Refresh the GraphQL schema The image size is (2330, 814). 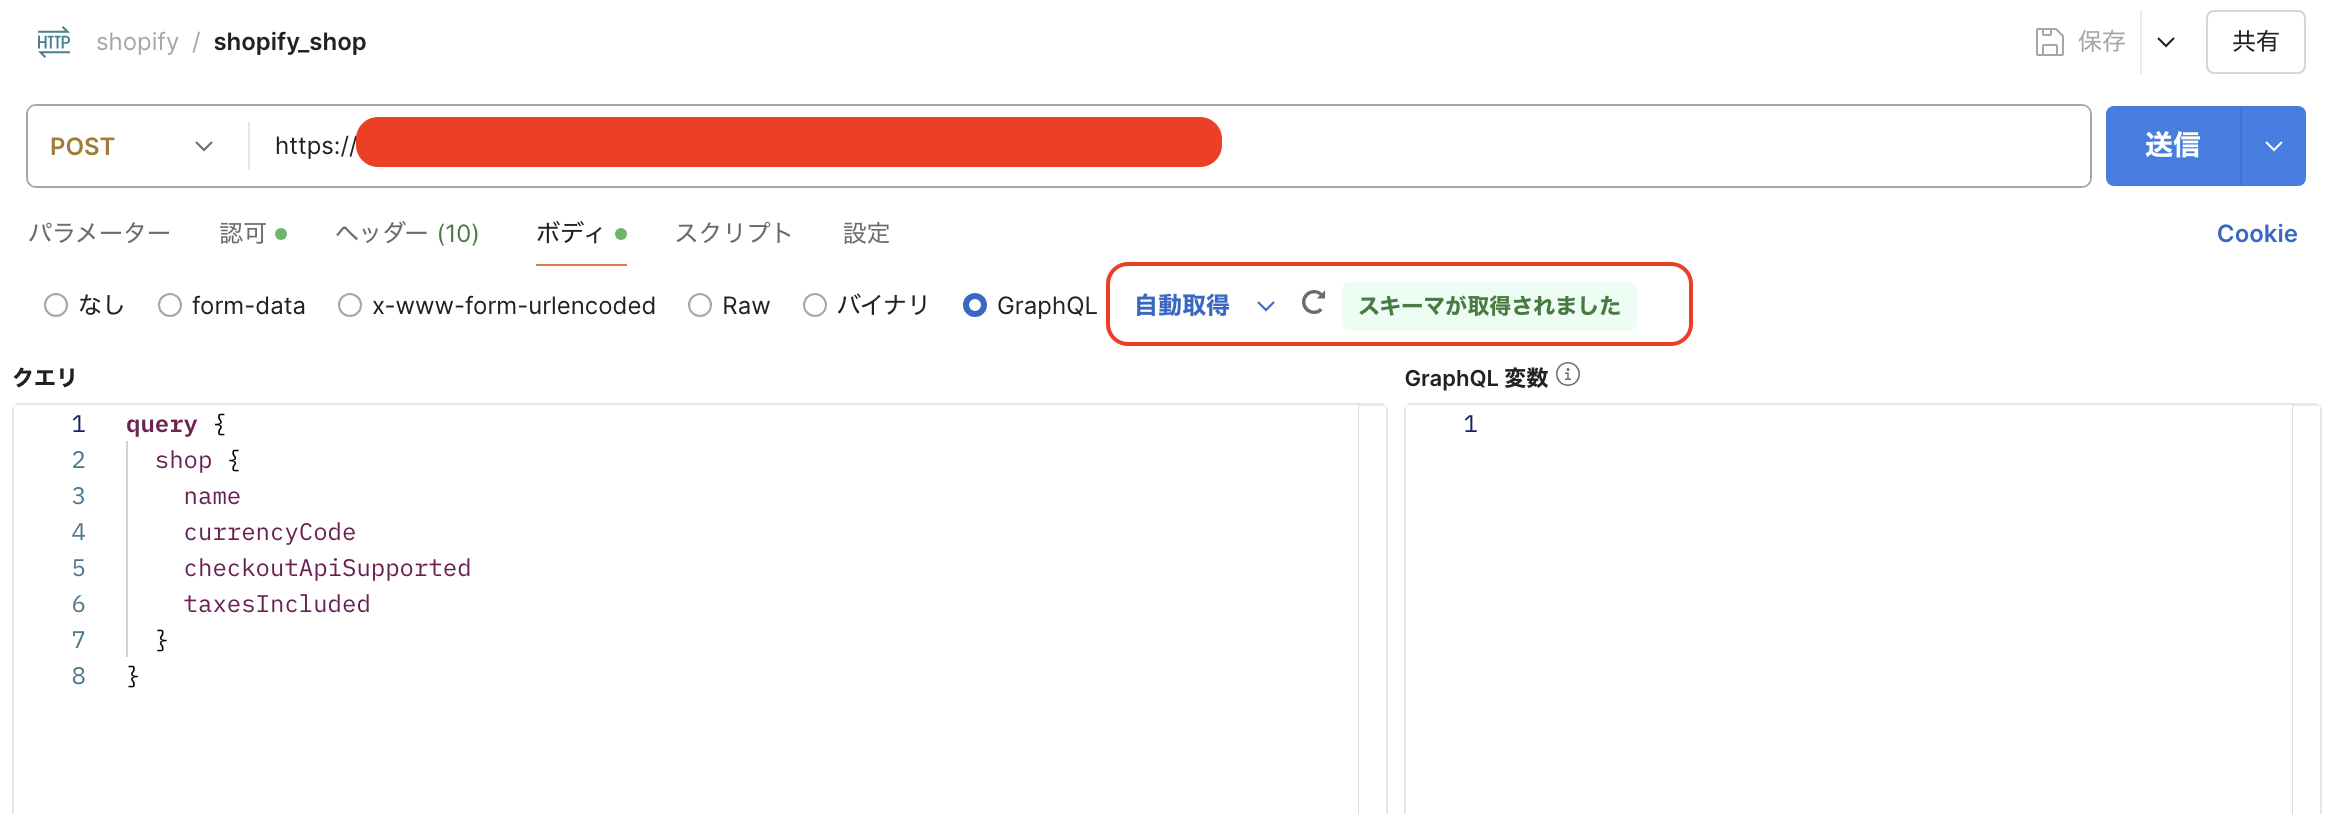(1313, 303)
